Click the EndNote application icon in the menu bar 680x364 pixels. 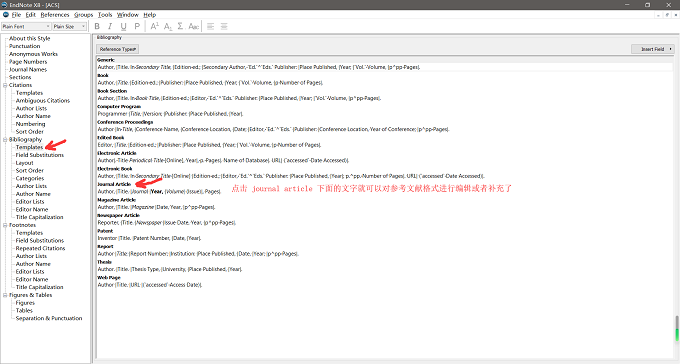click(6, 15)
